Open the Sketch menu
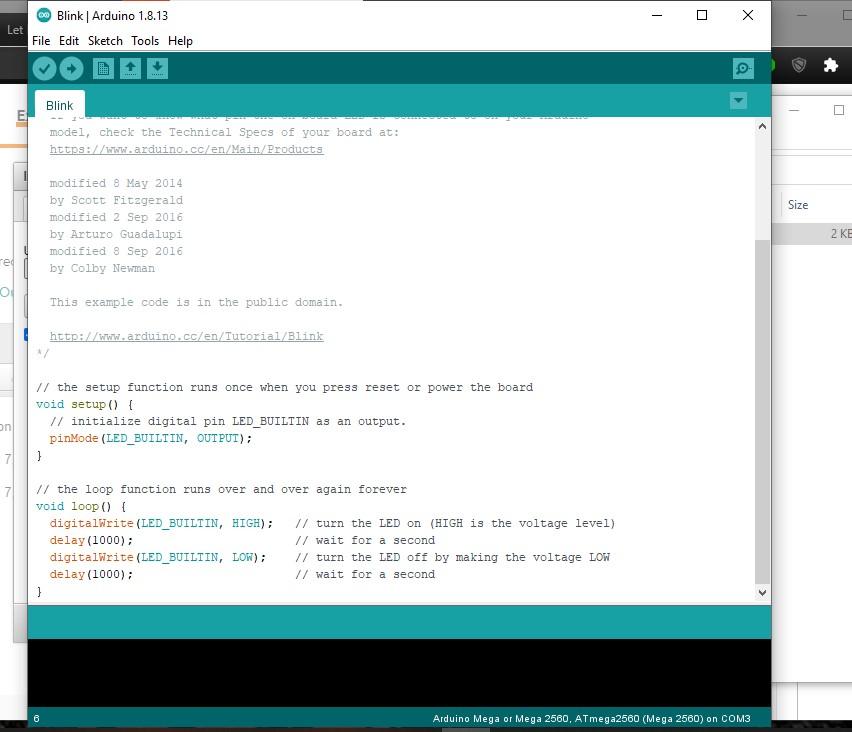 tap(104, 41)
